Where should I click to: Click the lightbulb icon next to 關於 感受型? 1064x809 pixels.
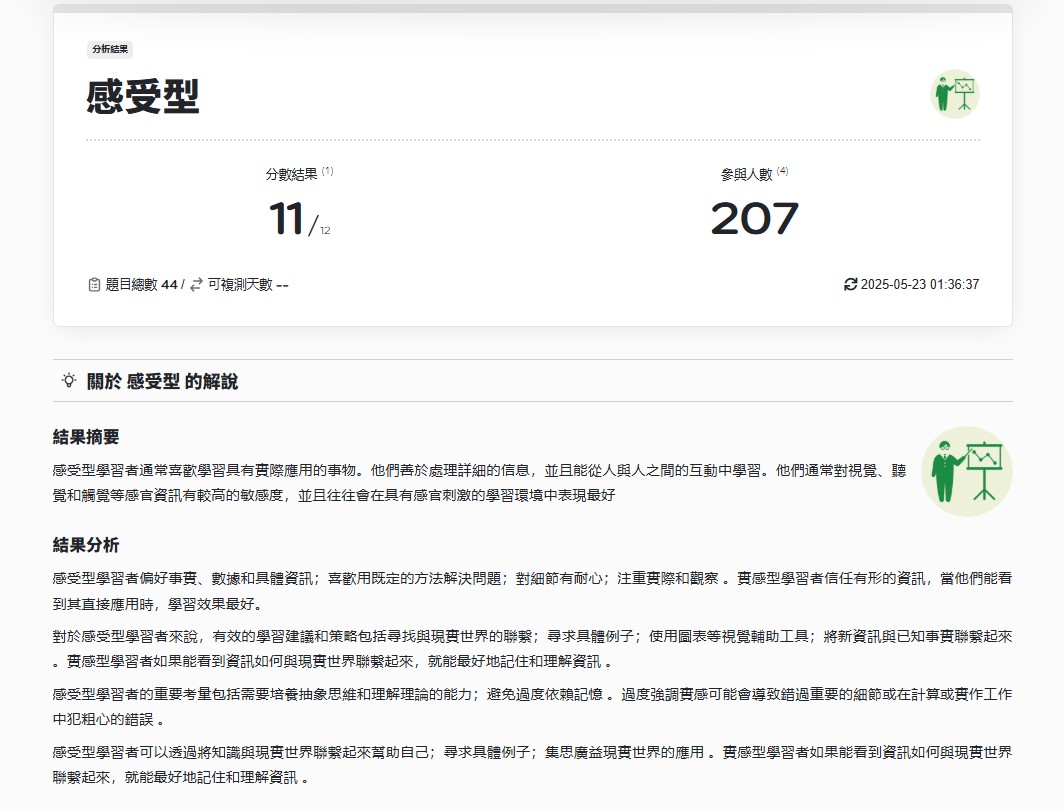click(x=69, y=381)
